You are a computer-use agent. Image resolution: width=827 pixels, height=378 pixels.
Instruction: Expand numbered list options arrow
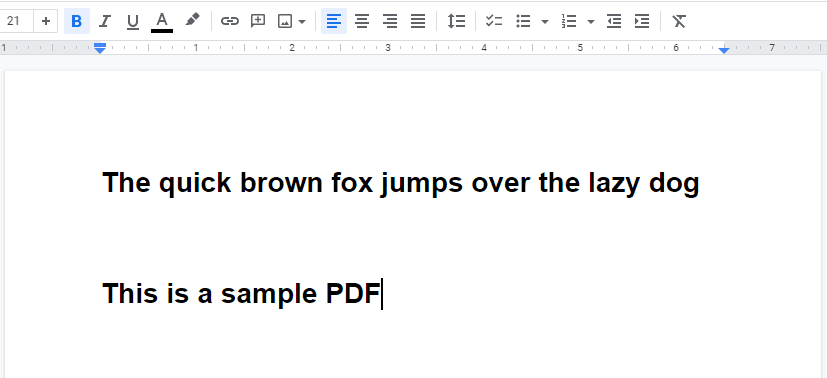pyautogui.click(x=591, y=22)
